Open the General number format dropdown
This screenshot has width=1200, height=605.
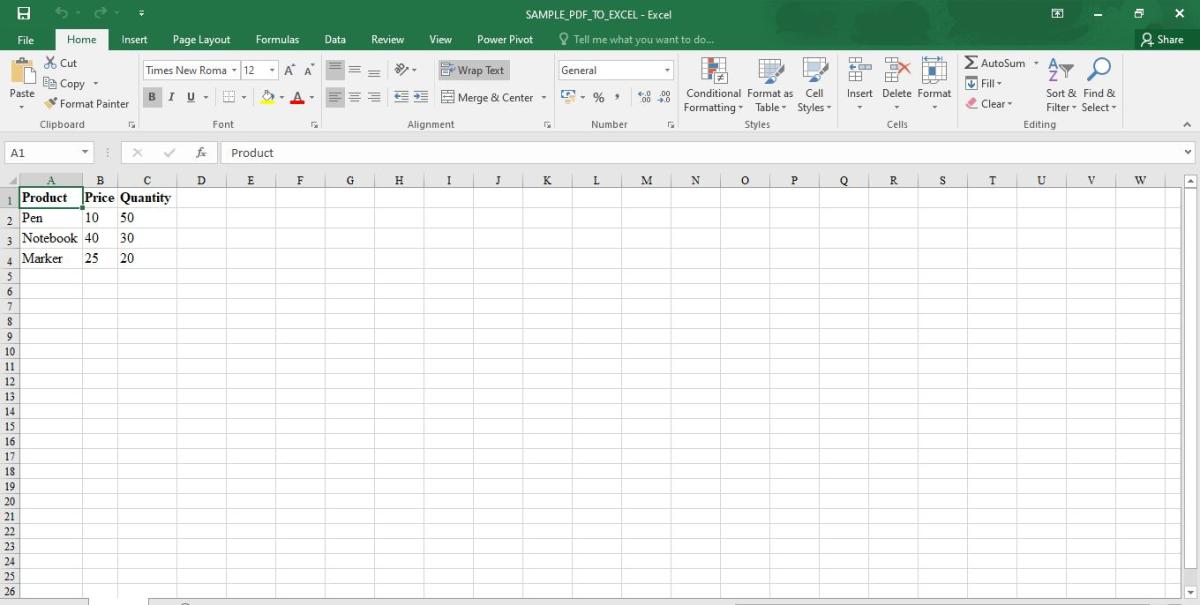[x=667, y=70]
